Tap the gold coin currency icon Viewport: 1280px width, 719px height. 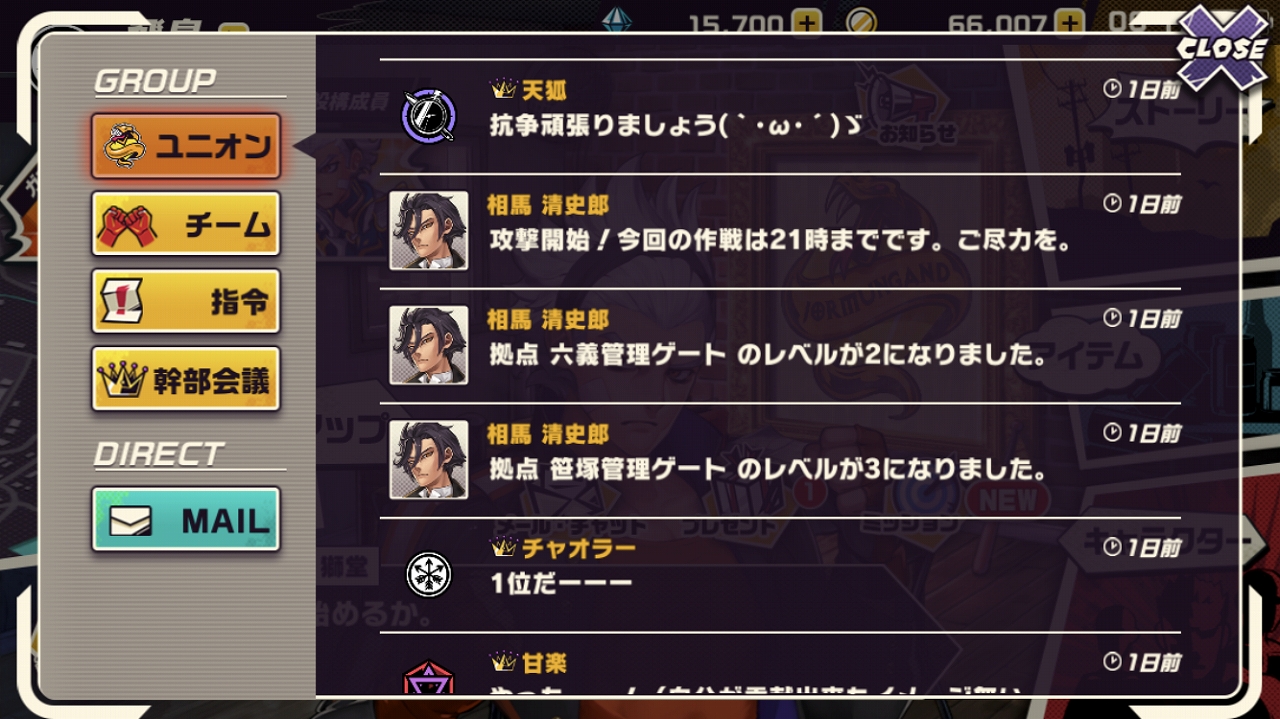pyautogui.click(x=861, y=21)
